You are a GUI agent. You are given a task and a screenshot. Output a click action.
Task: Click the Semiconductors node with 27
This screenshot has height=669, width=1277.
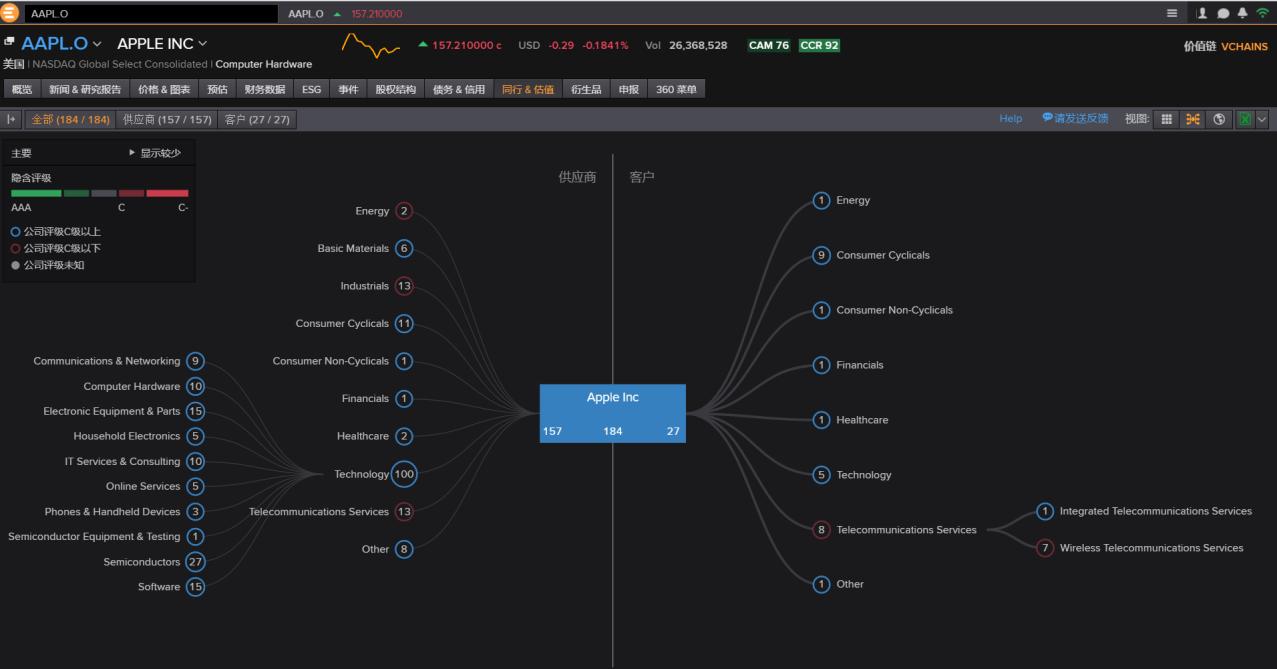coord(196,561)
